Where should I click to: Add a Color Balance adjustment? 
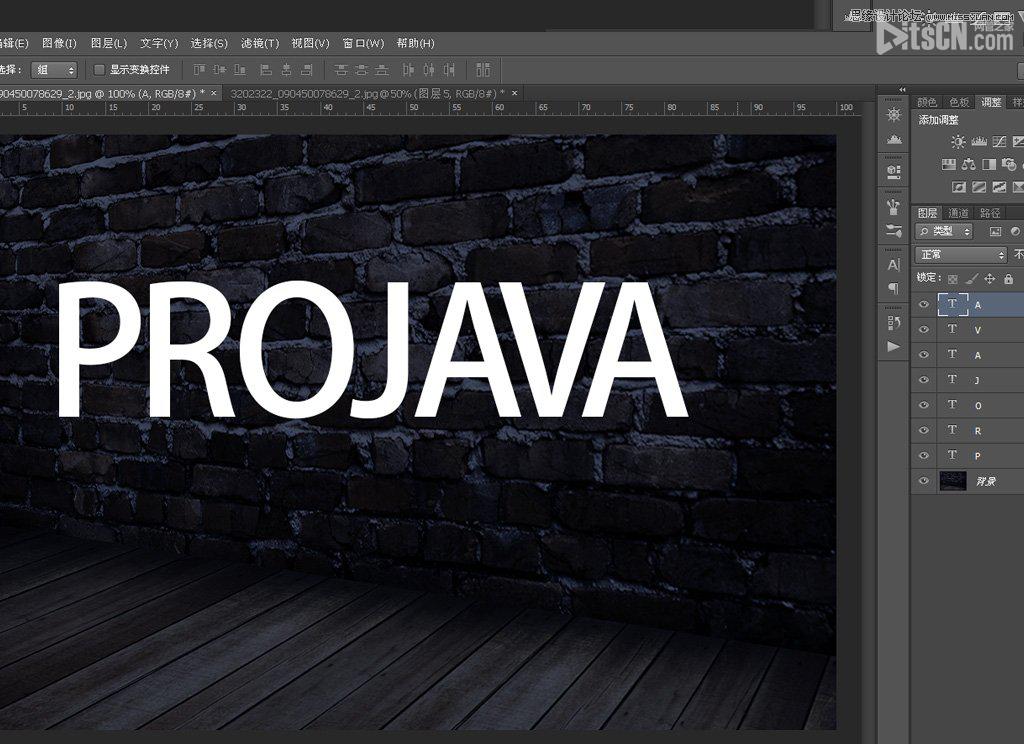pos(969,164)
